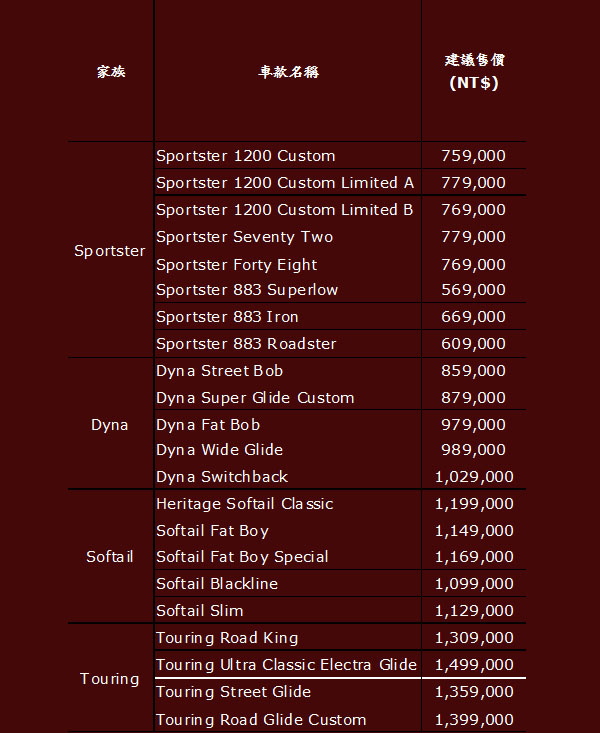
Task: Select the 569,000 price value
Action: [x=474, y=290]
